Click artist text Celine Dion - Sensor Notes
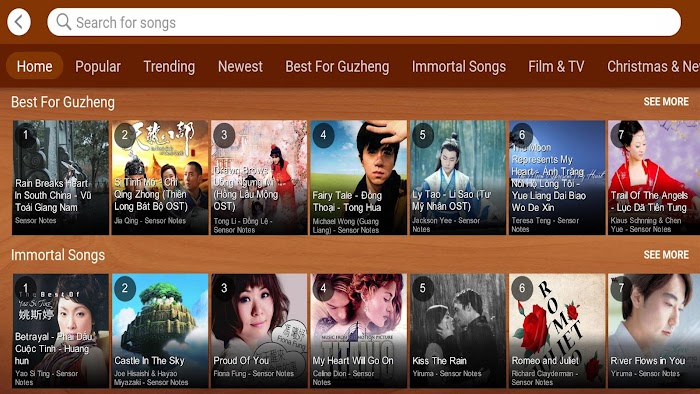Image resolution: width=700 pixels, height=394 pixels. click(343, 377)
